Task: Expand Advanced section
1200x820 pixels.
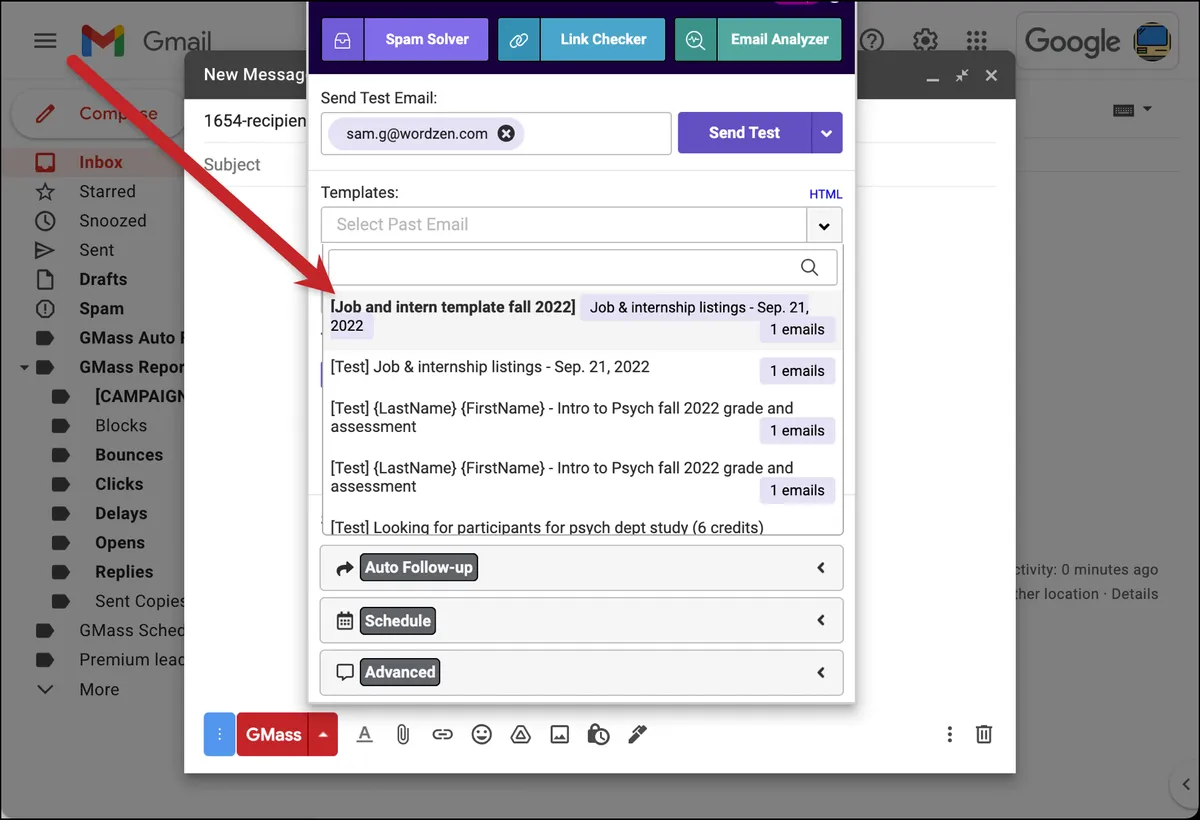Action: click(x=582, y=672)
